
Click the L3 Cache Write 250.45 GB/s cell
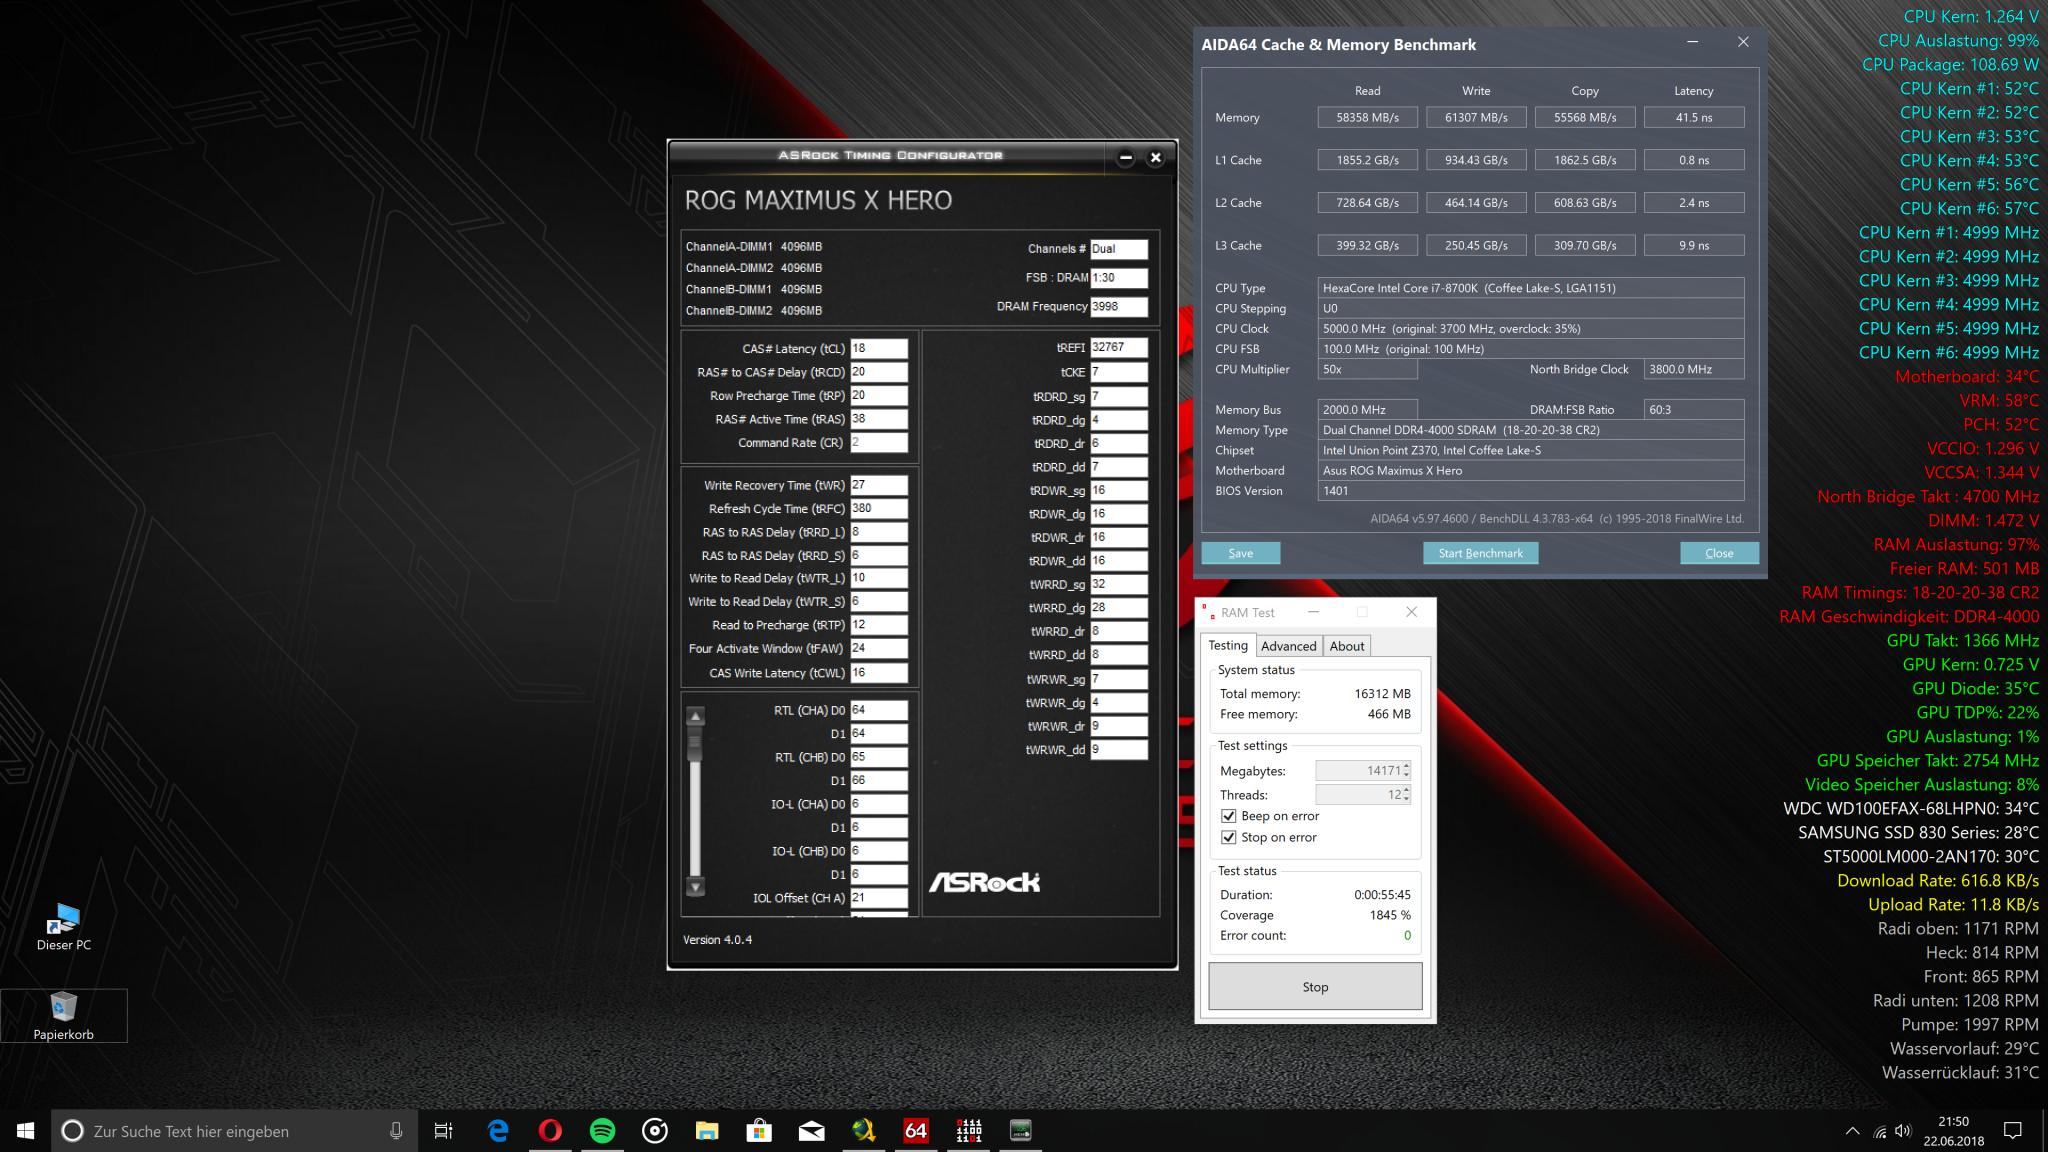1476,245
